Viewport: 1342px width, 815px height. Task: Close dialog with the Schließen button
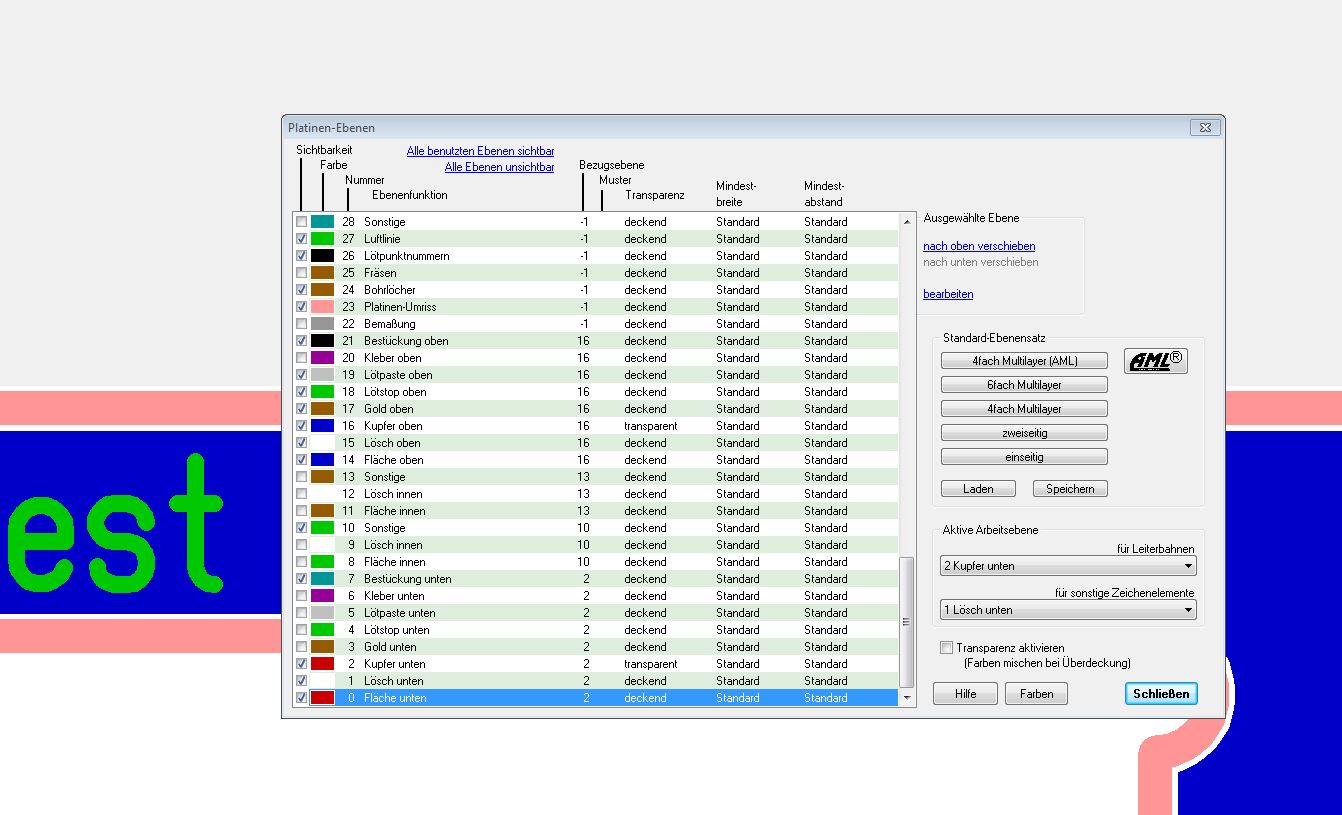[x=1161, y=694]
